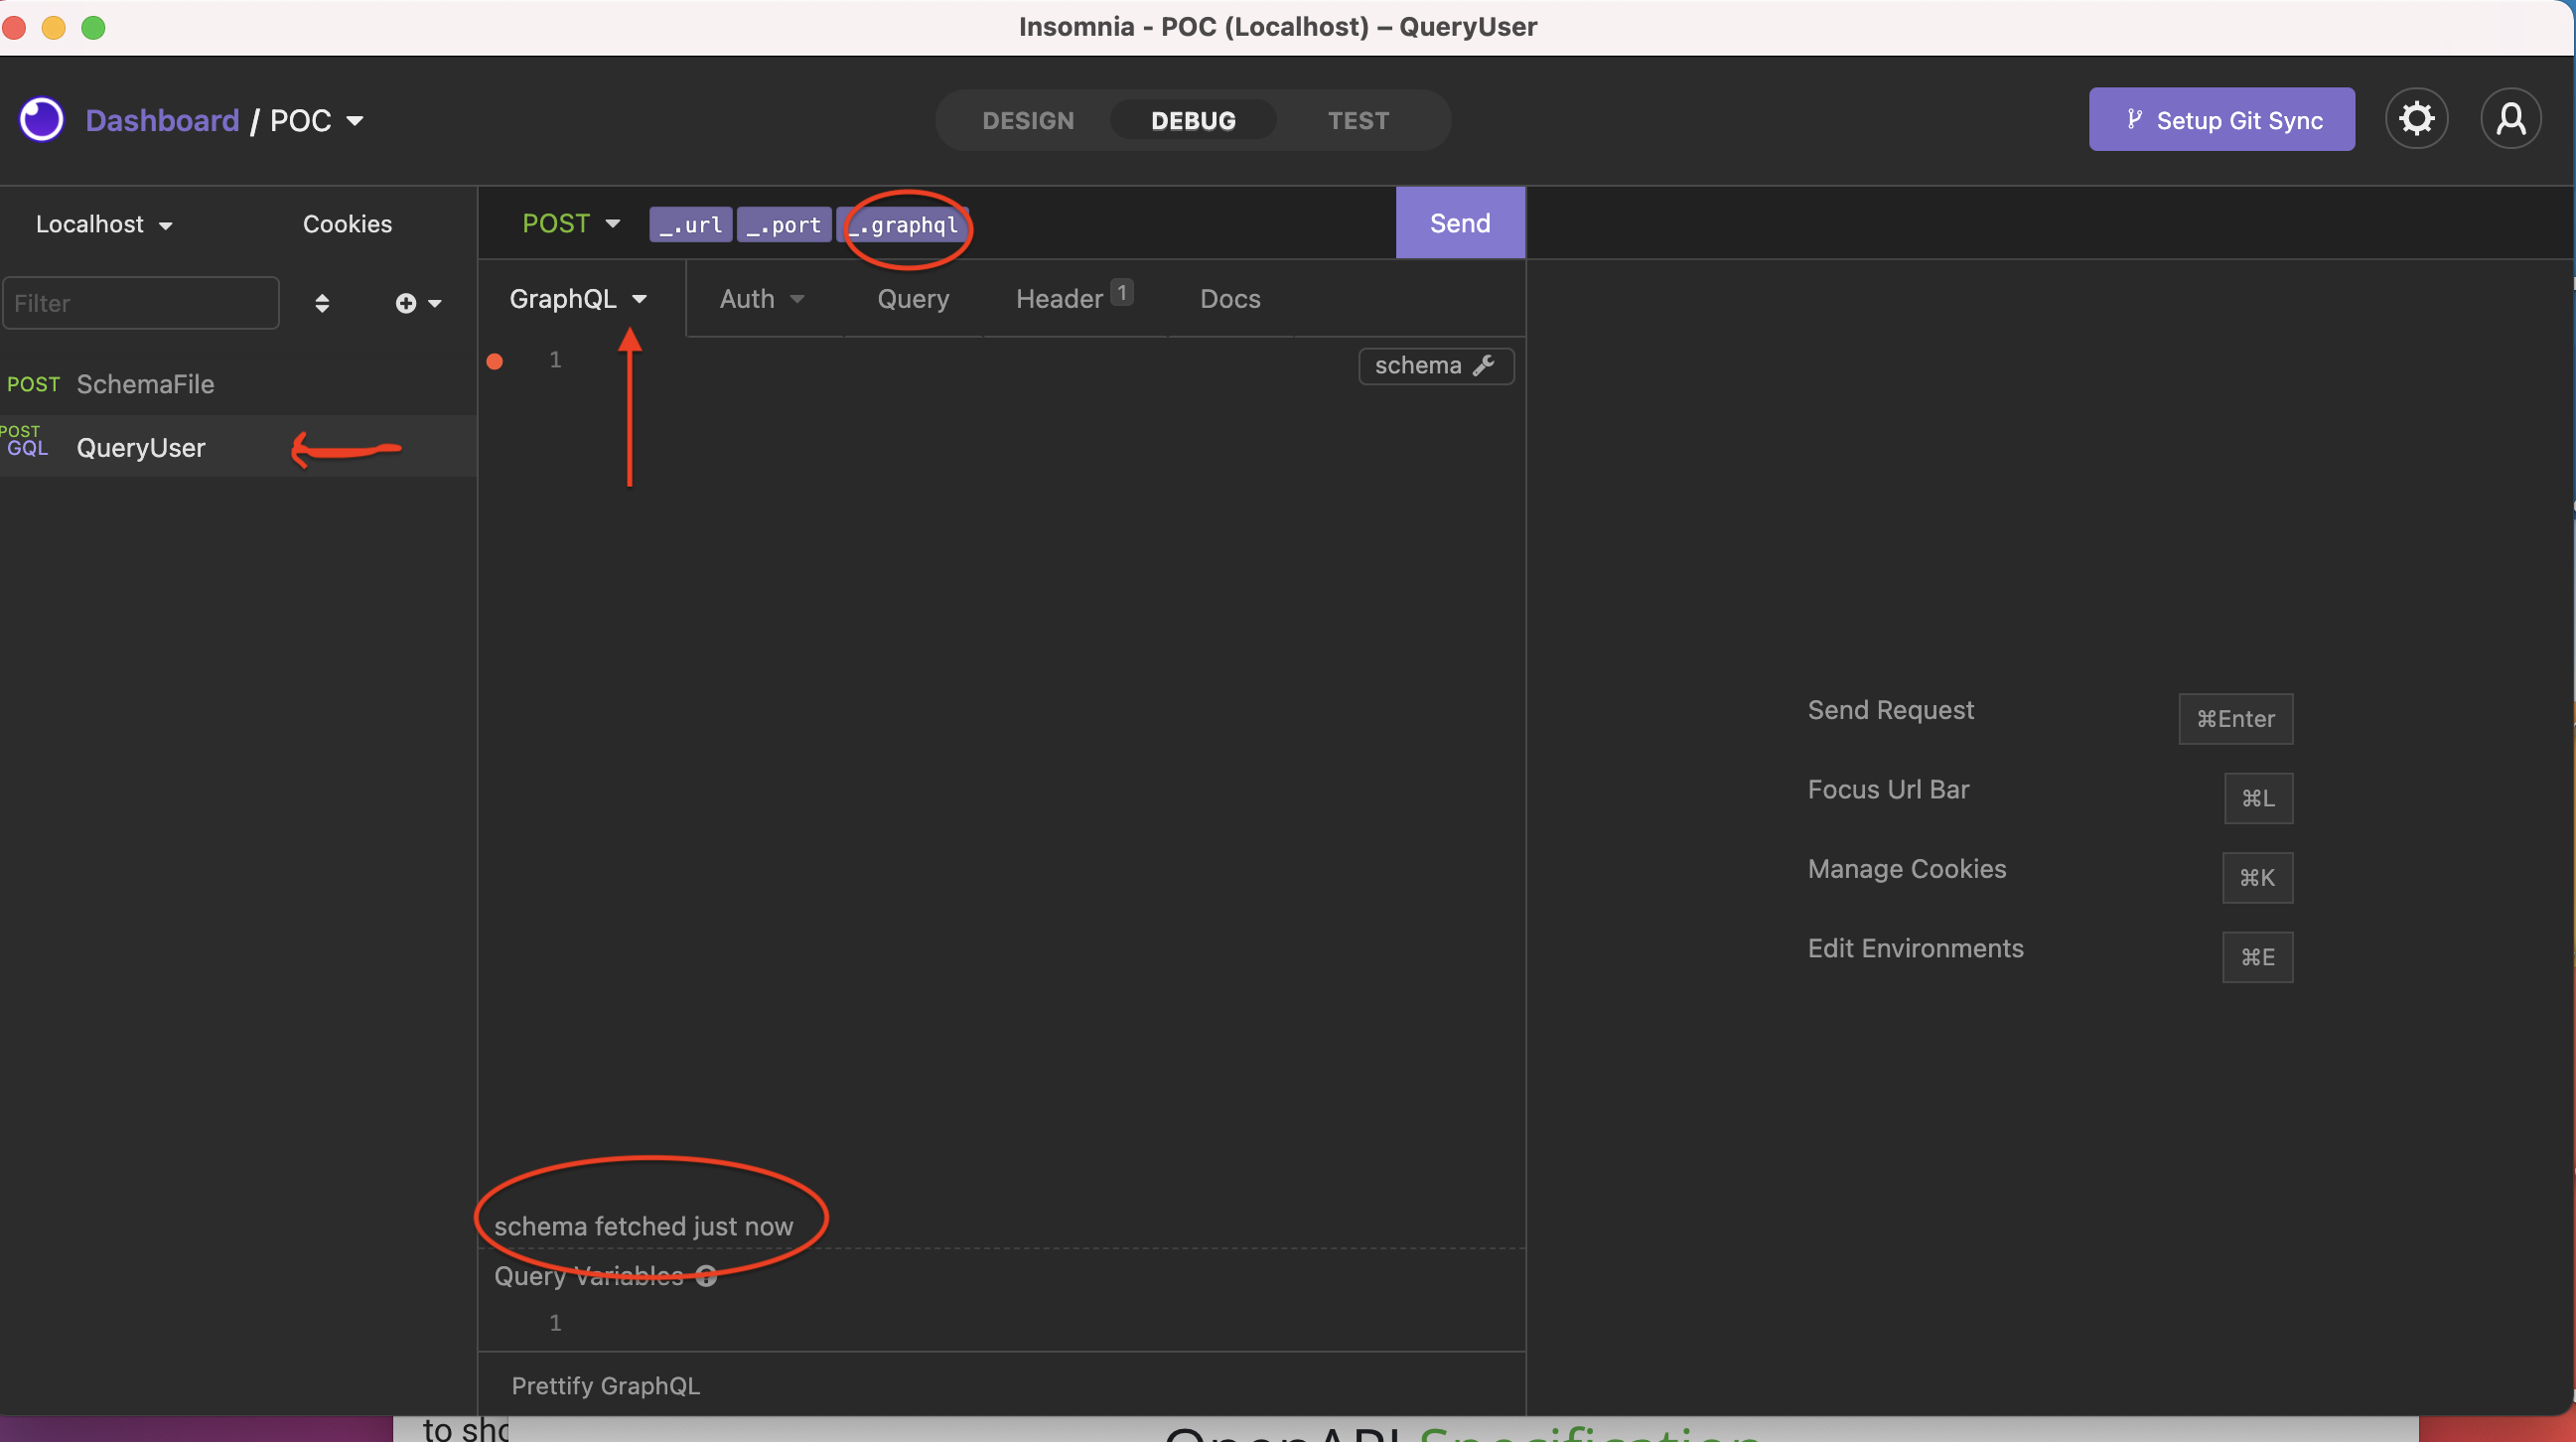This screenshot has height=1442, width=2576.
Task: Click the Query Variables info icon
Action: (x=706, y=1277)
